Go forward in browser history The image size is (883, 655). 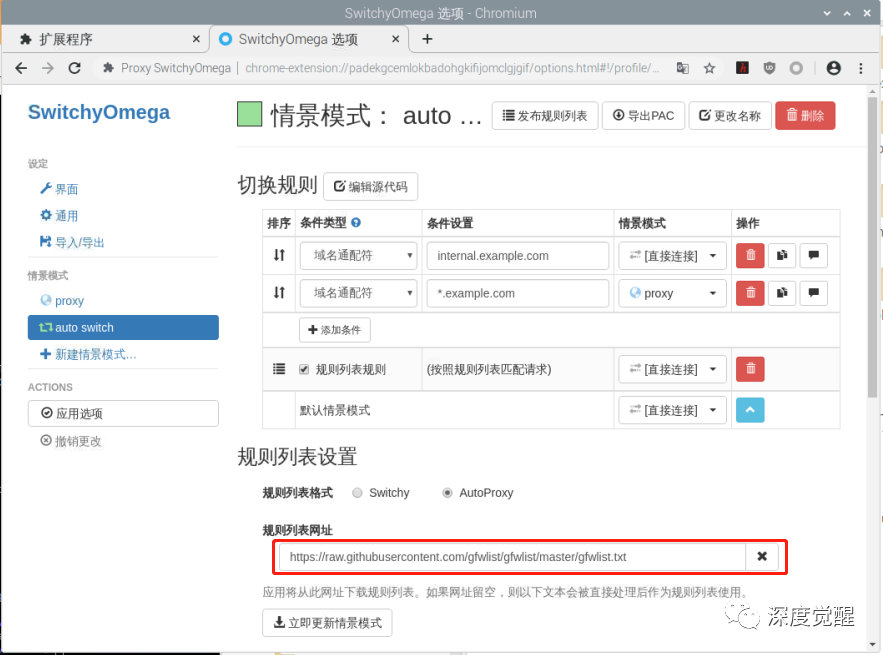tap(48, 68)
